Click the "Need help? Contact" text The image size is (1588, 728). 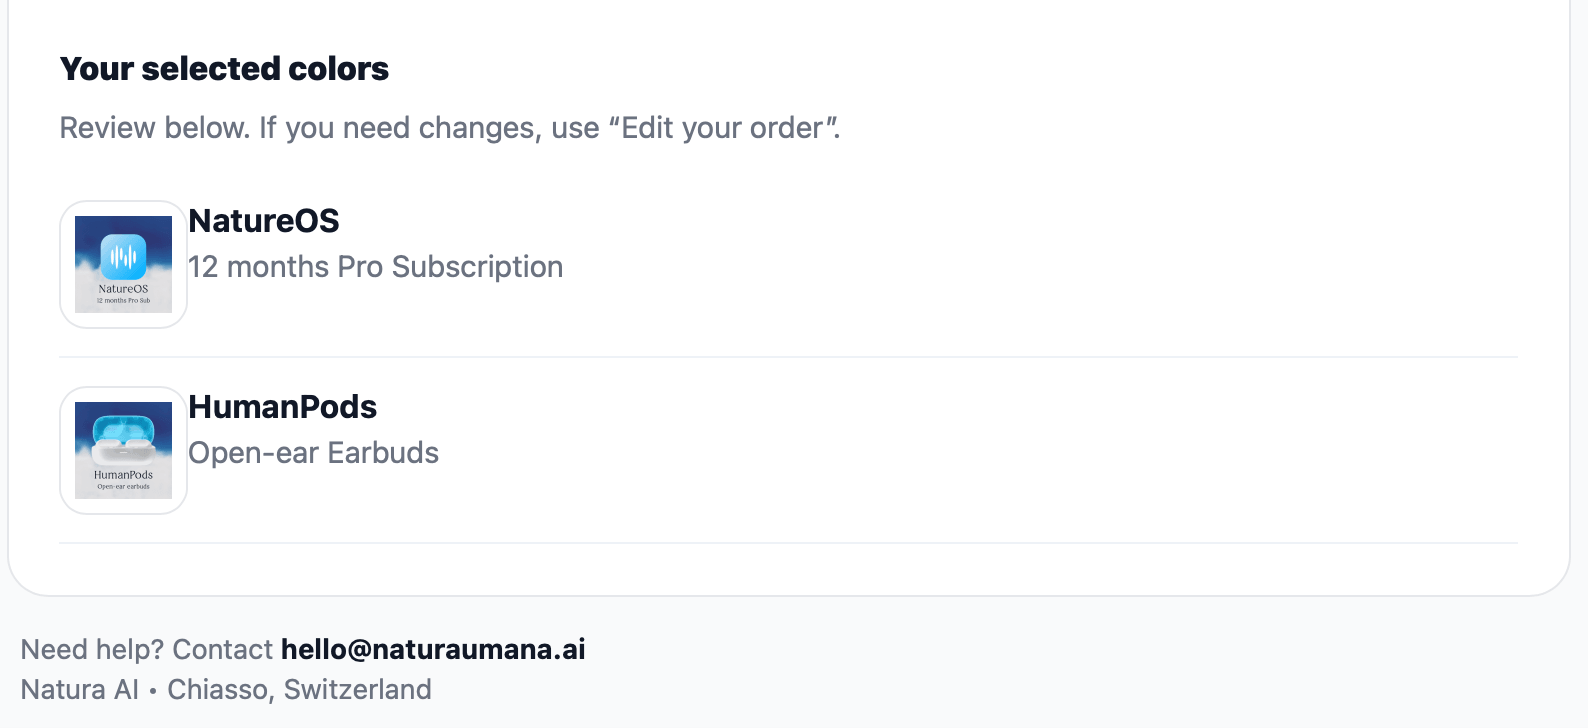(x=146, y=650)
